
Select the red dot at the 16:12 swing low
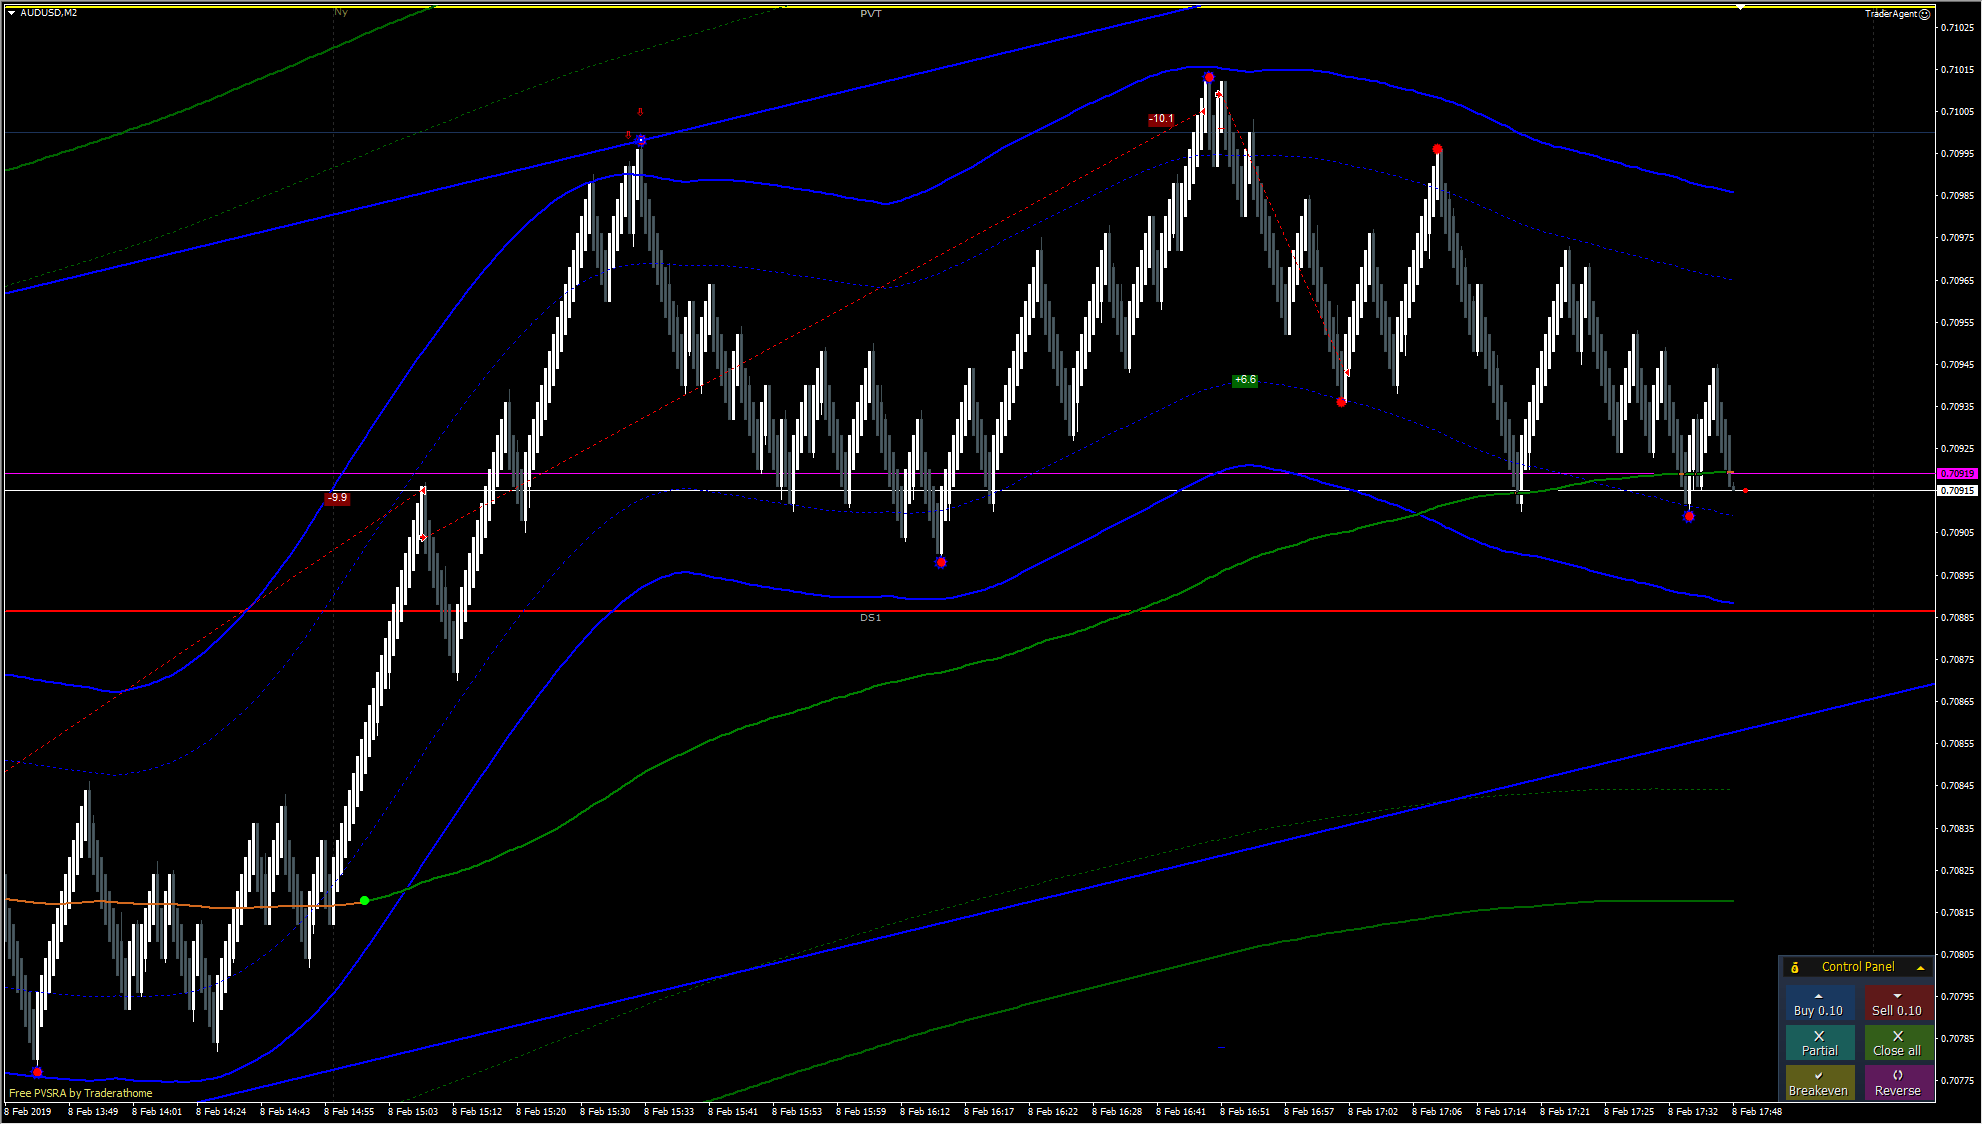click(940, 563)
